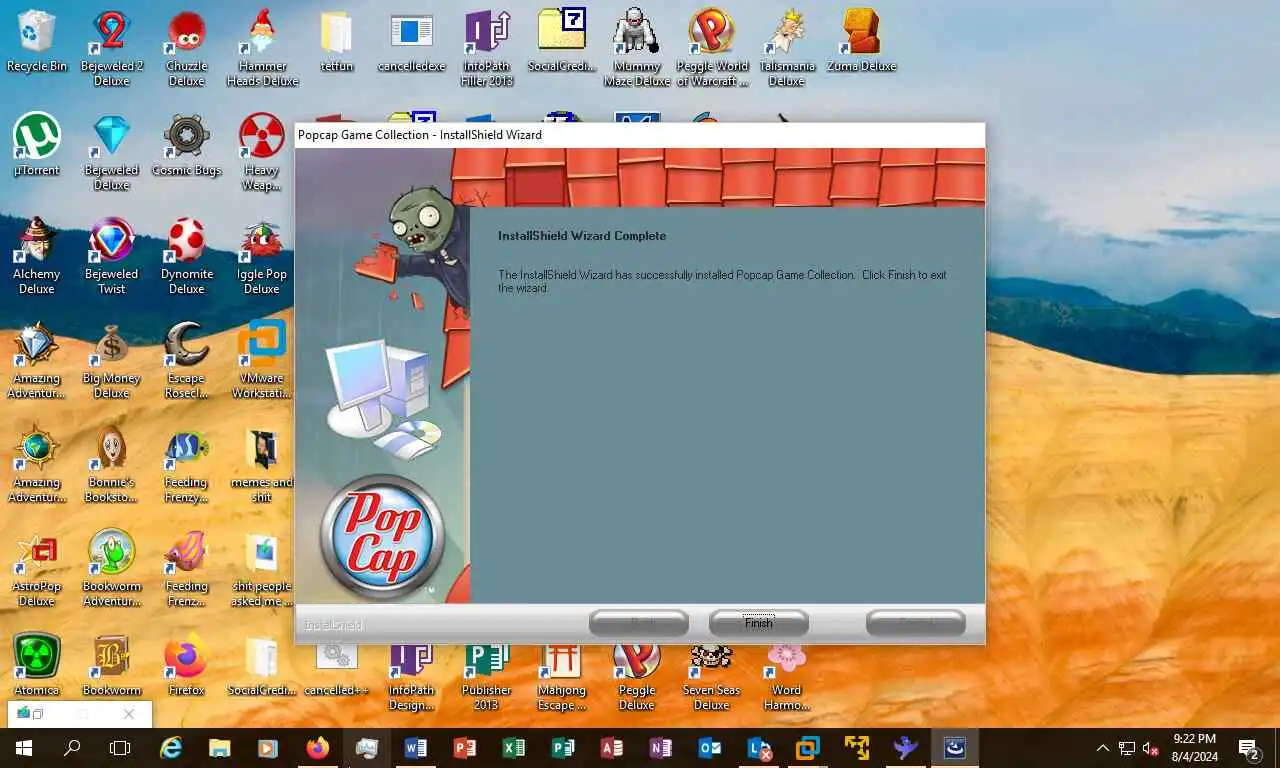Select the tetfun folder on desktop
Screen dimensions: 1280x768
(337, 42)
